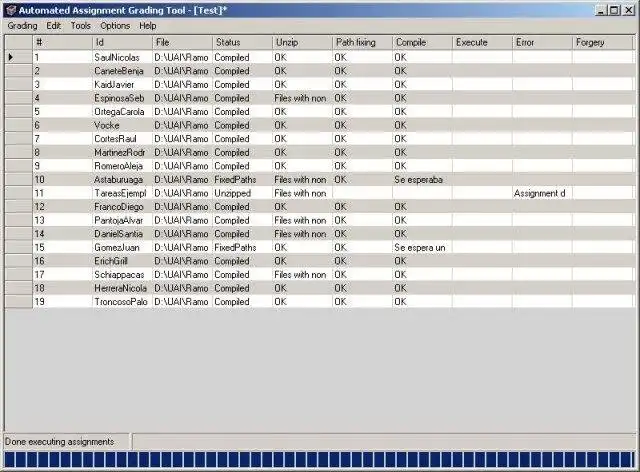The image size is (640, 472).
Task: Click the Error column header
Action: tap(542, 42)
